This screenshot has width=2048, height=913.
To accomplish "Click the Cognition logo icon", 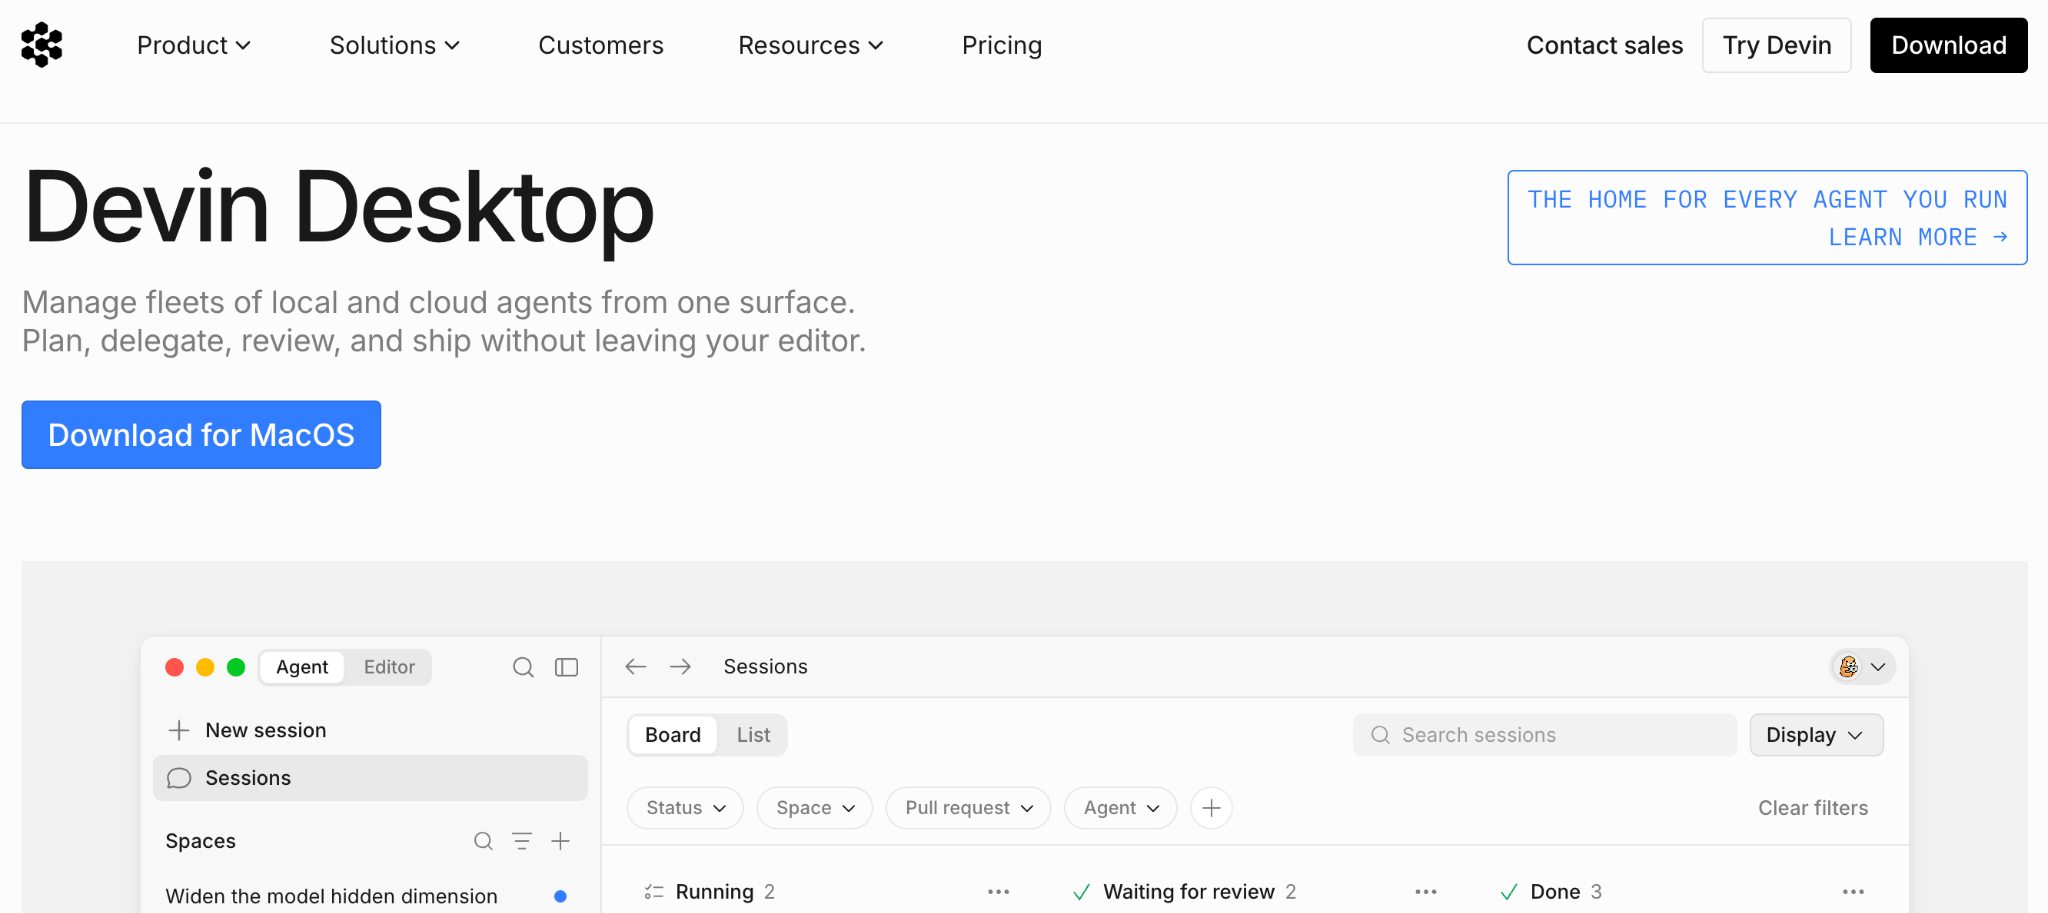I will click(x=42, y=45).
